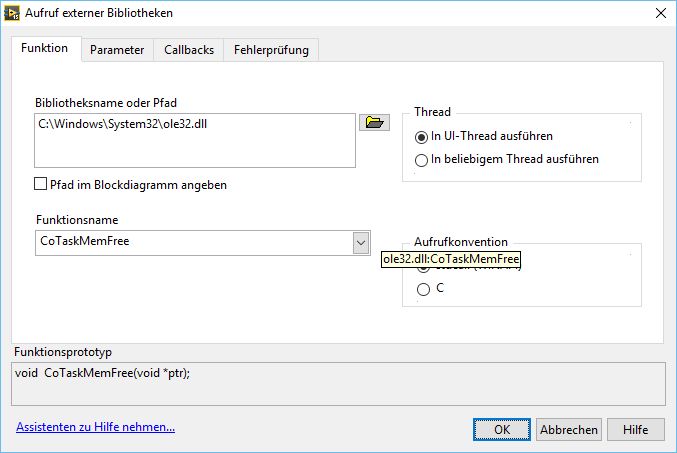Select the stdcall calling convention radio button
This screenshot has height=453, width=677.
coord(423,269)
